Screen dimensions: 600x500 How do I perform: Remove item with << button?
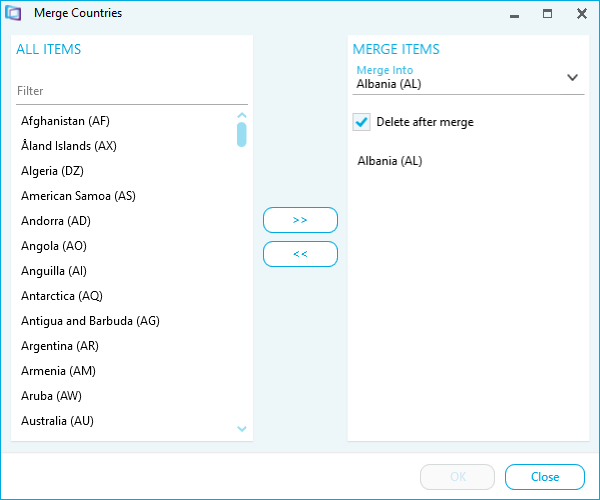300,254
